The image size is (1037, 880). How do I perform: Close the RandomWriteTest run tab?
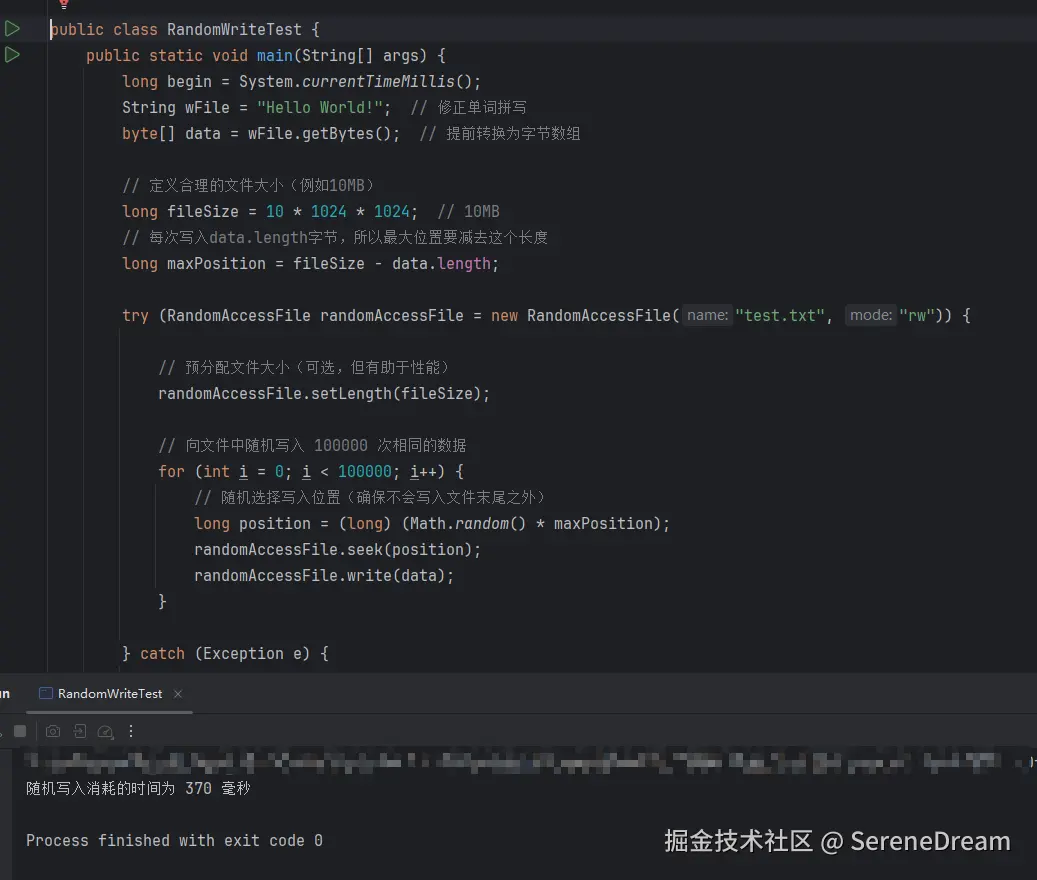[x=178, y=694]
